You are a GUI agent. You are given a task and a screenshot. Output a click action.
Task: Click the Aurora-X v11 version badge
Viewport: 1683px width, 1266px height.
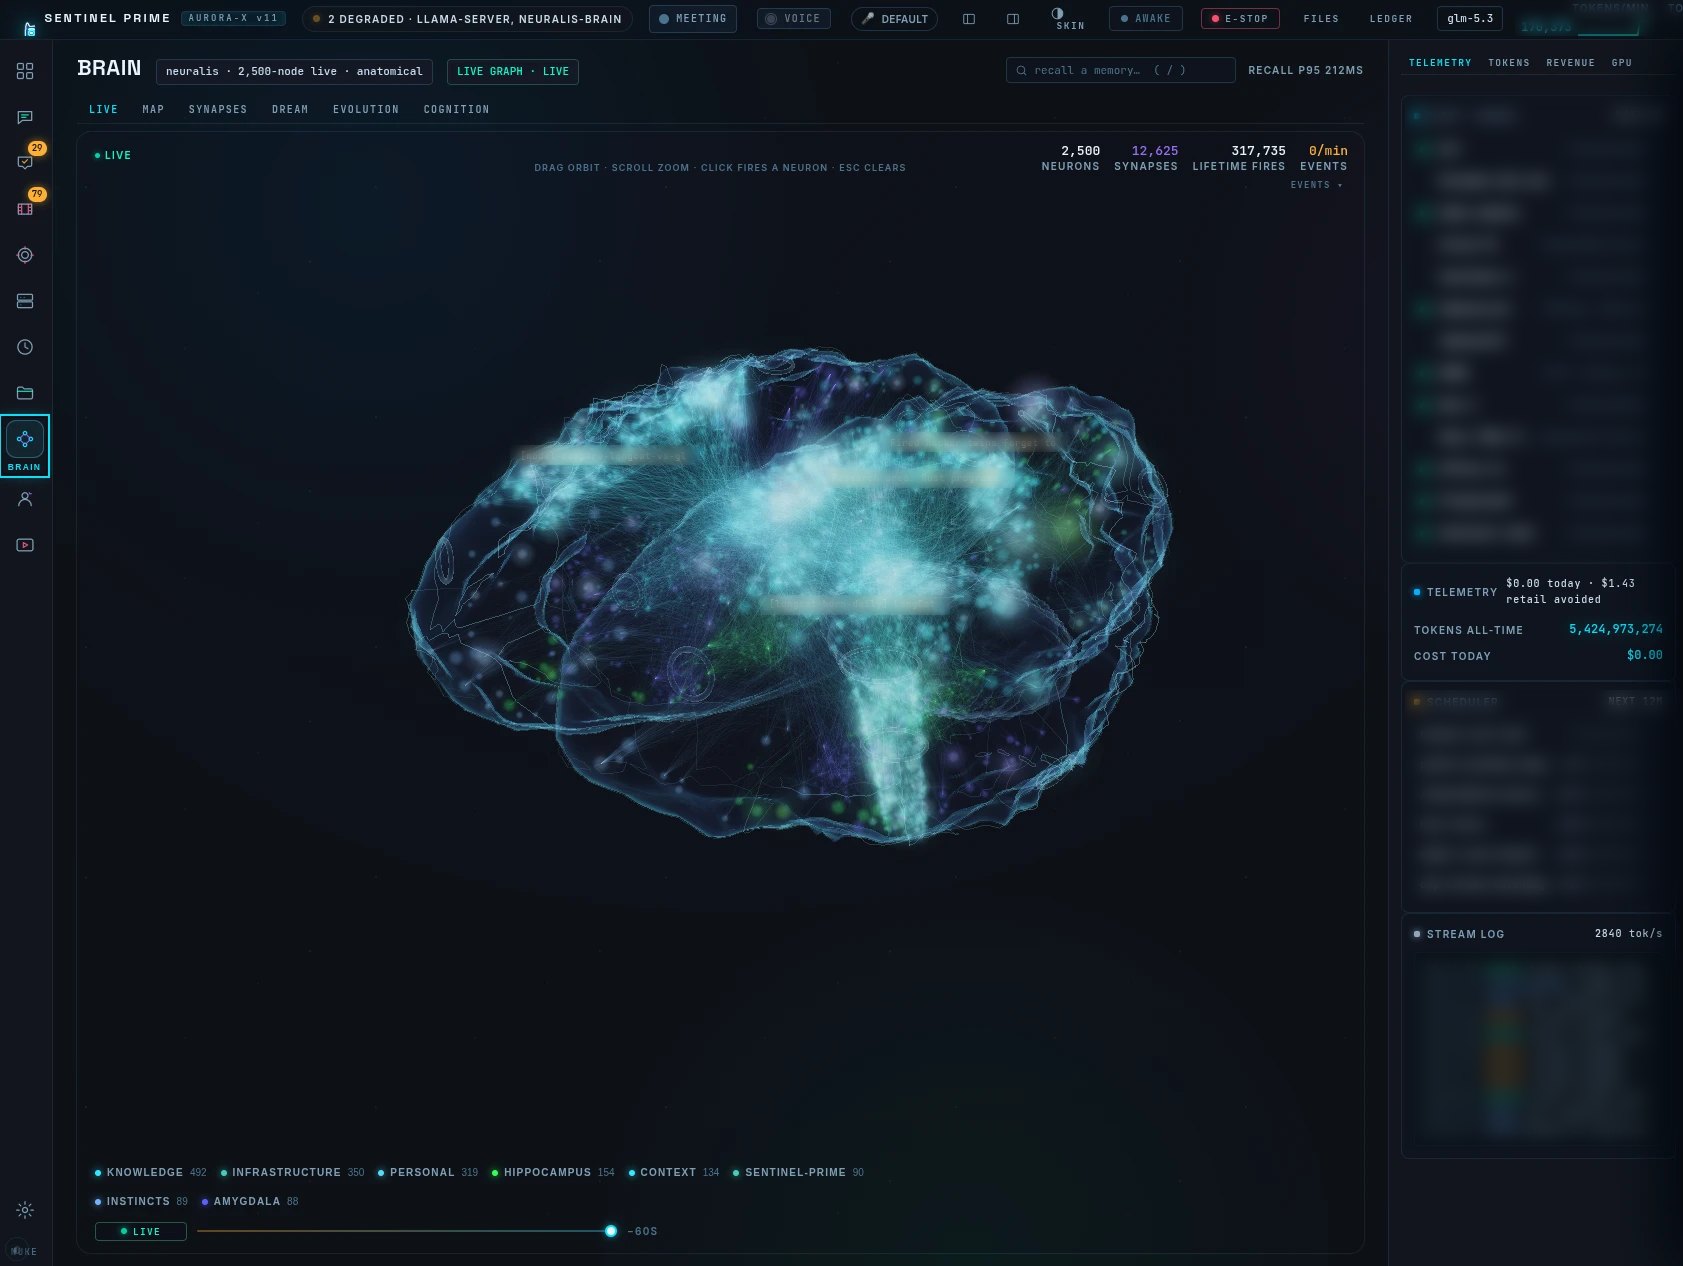pyautogui.click(x=234, y=18)
